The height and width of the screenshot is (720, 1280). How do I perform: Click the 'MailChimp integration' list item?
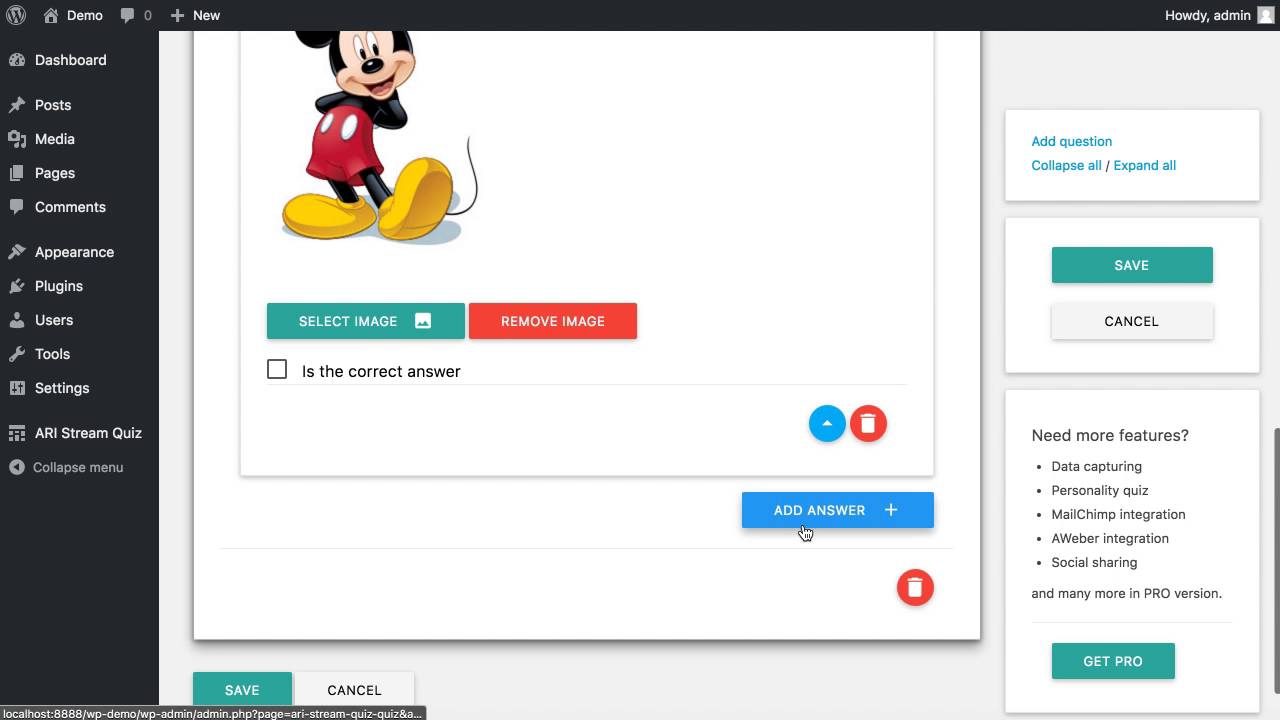pyautogui.click(x=1118, y=514)
